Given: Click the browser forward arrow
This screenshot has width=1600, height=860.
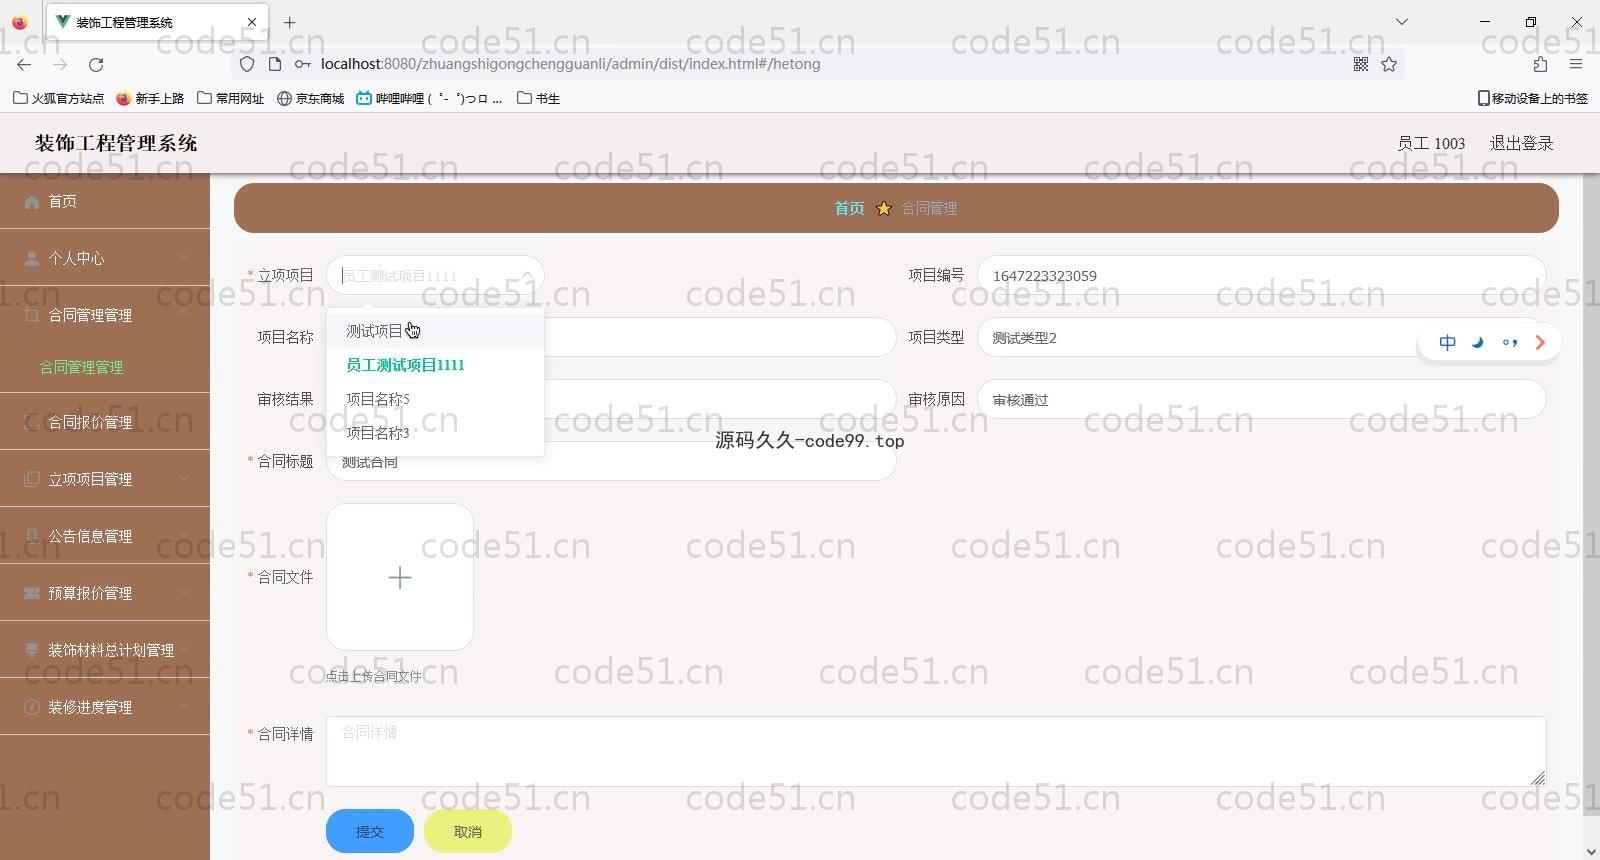Looking at the screenshot, I should pyautogui.click(x=60, y=64).
